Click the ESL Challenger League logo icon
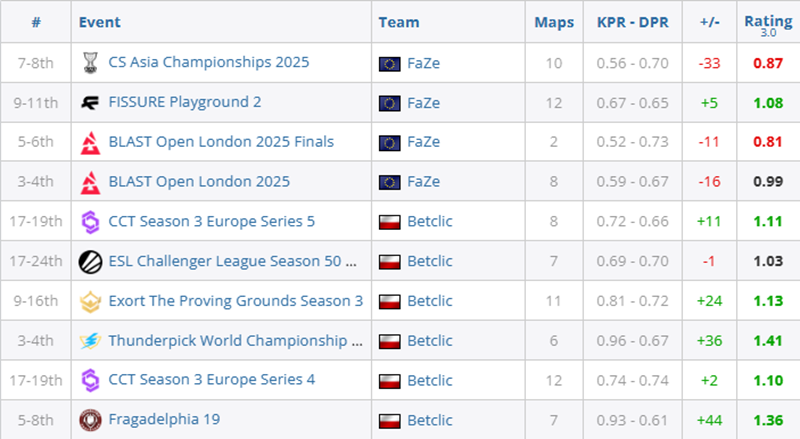 point(90,261)
